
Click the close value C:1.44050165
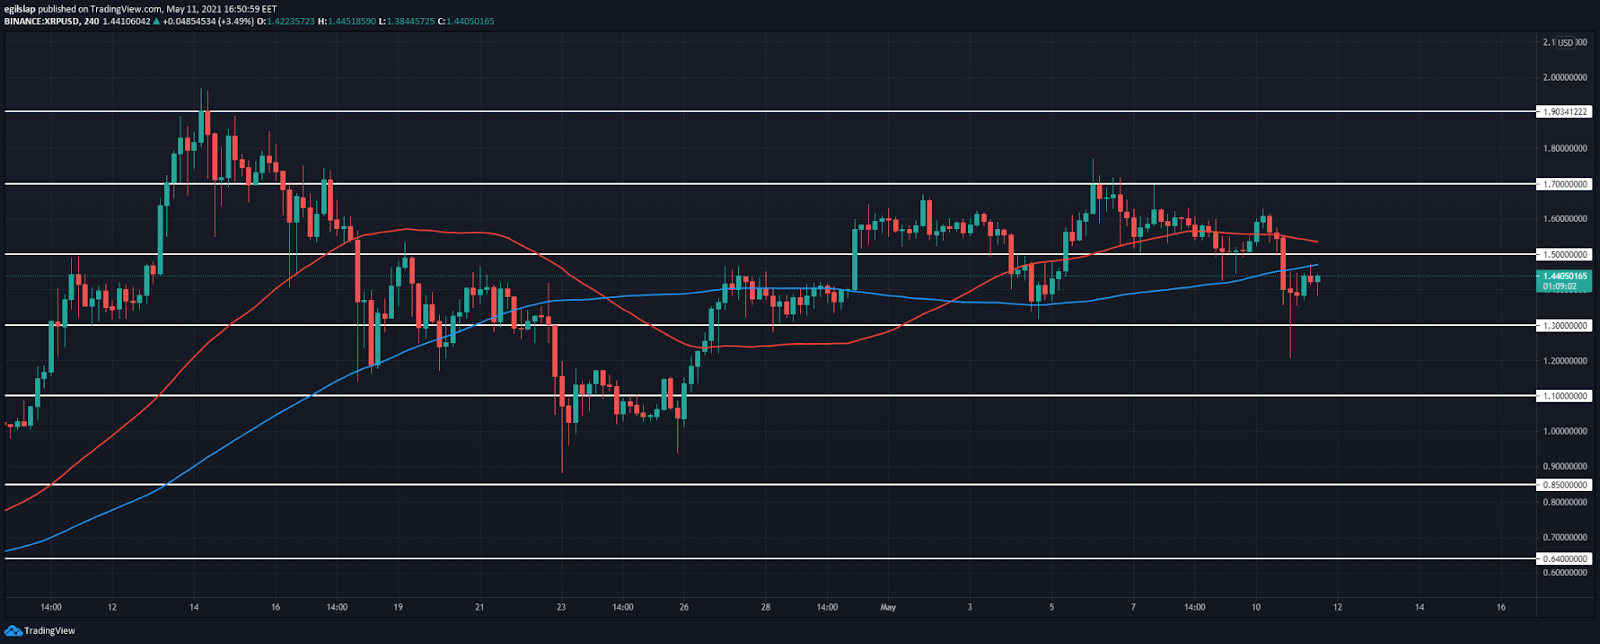tap(465, 21)
